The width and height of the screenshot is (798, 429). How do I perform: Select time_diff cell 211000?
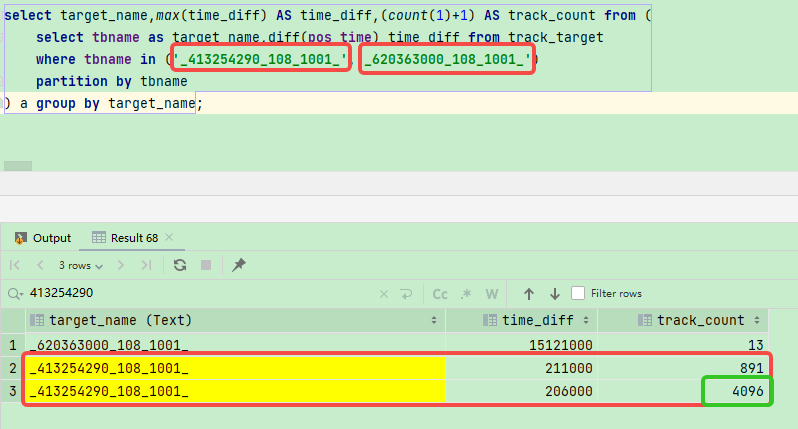click(x=522, y=368)
